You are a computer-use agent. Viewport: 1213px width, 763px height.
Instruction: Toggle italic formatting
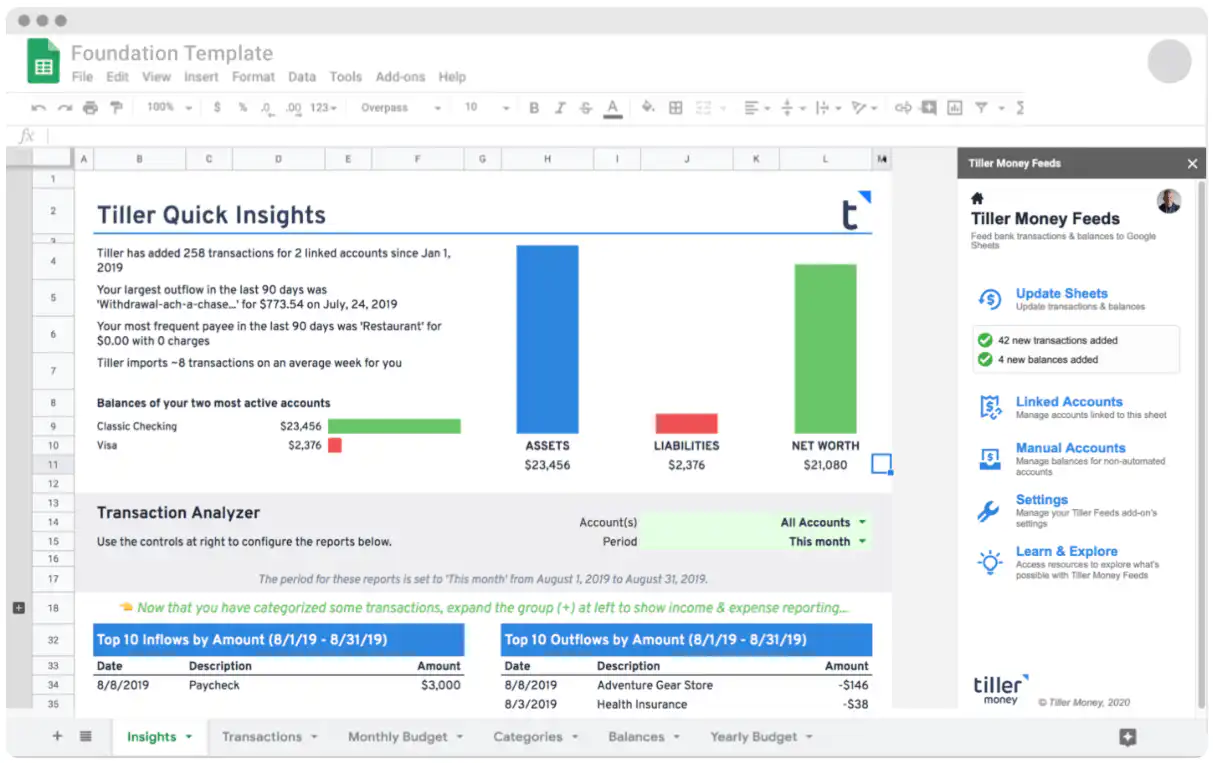tap(560, 108)
